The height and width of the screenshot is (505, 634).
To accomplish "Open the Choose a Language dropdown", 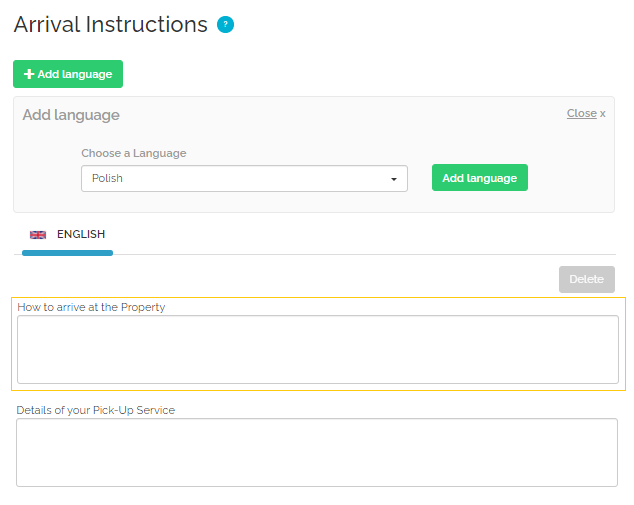I will [x=244, y=178].
